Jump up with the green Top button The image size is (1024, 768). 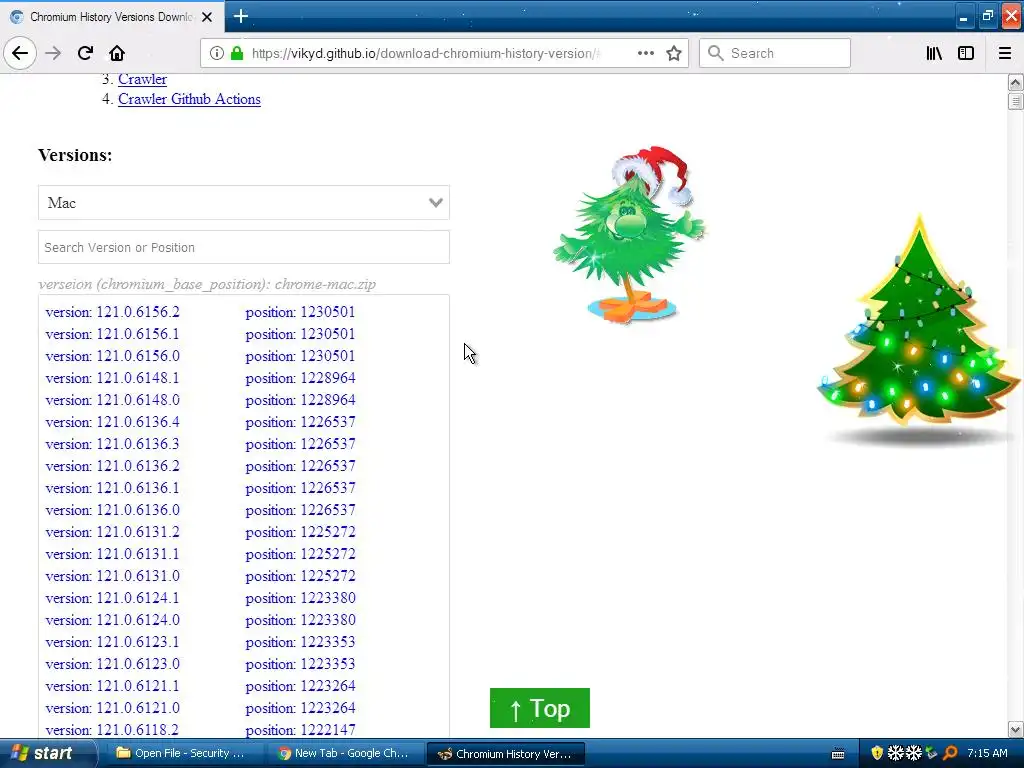click(539, 708)
